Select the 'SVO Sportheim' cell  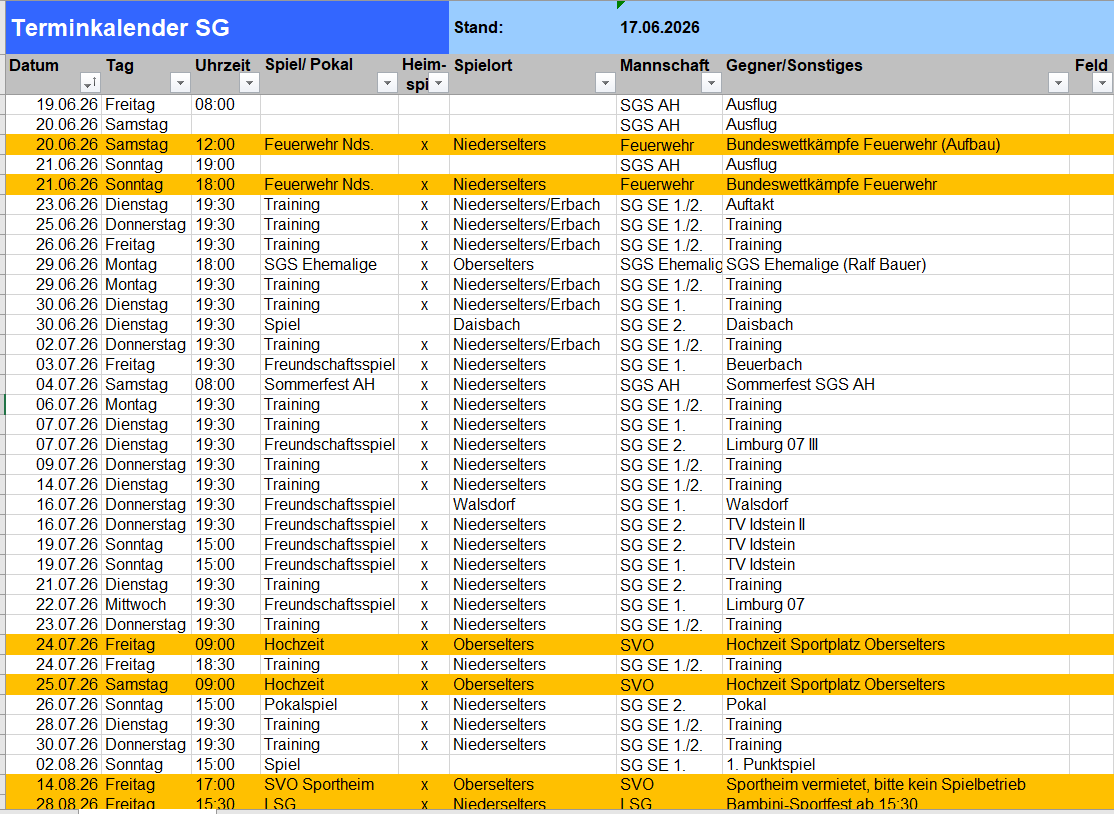[x=330, y=785]
